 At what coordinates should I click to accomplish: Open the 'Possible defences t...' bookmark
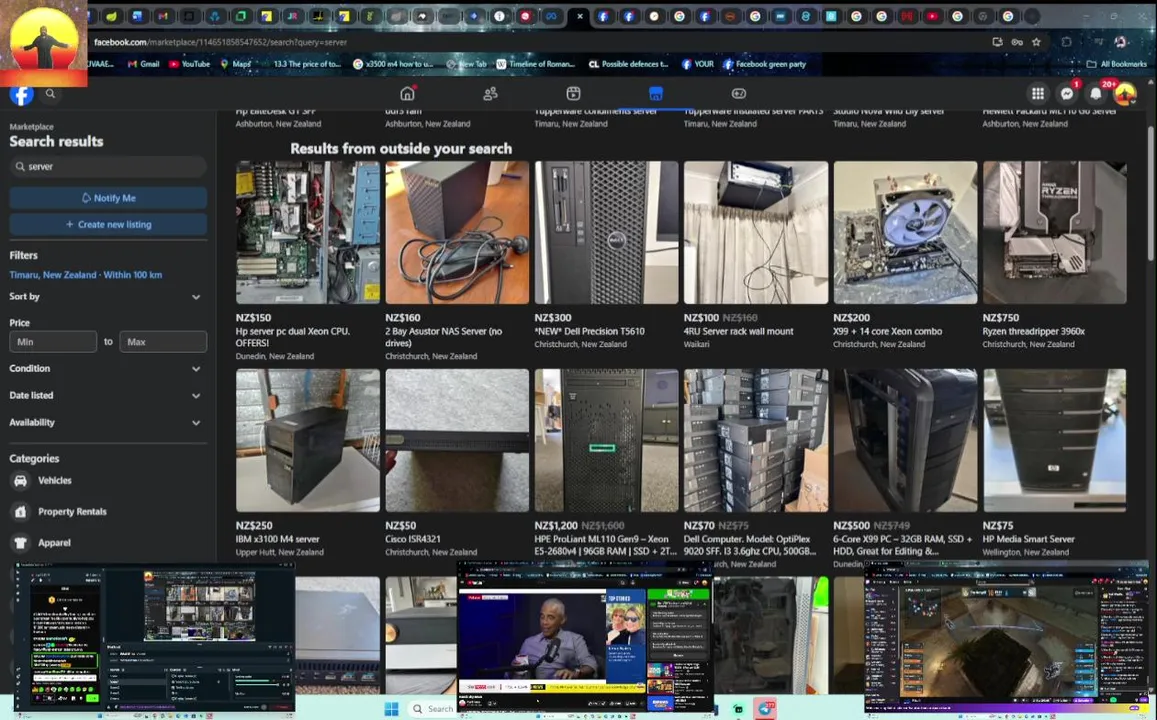[628, 64]
